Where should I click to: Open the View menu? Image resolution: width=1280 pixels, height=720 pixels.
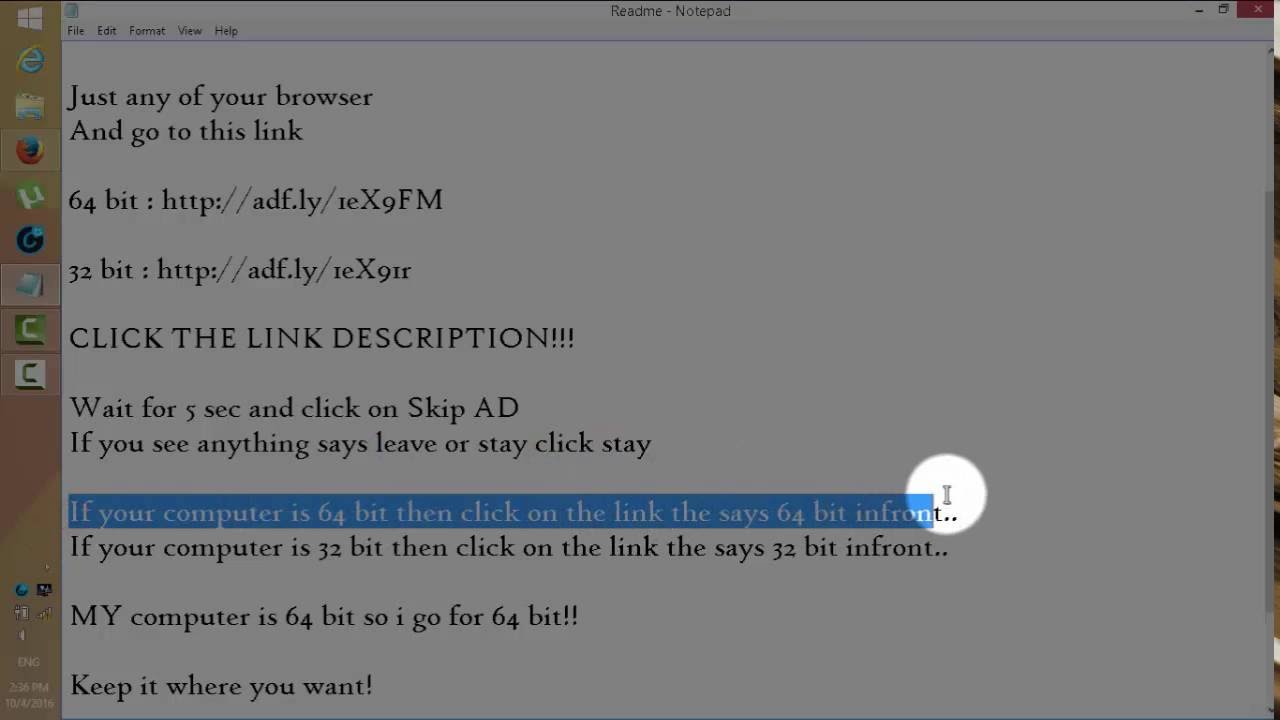click(190, 31)
